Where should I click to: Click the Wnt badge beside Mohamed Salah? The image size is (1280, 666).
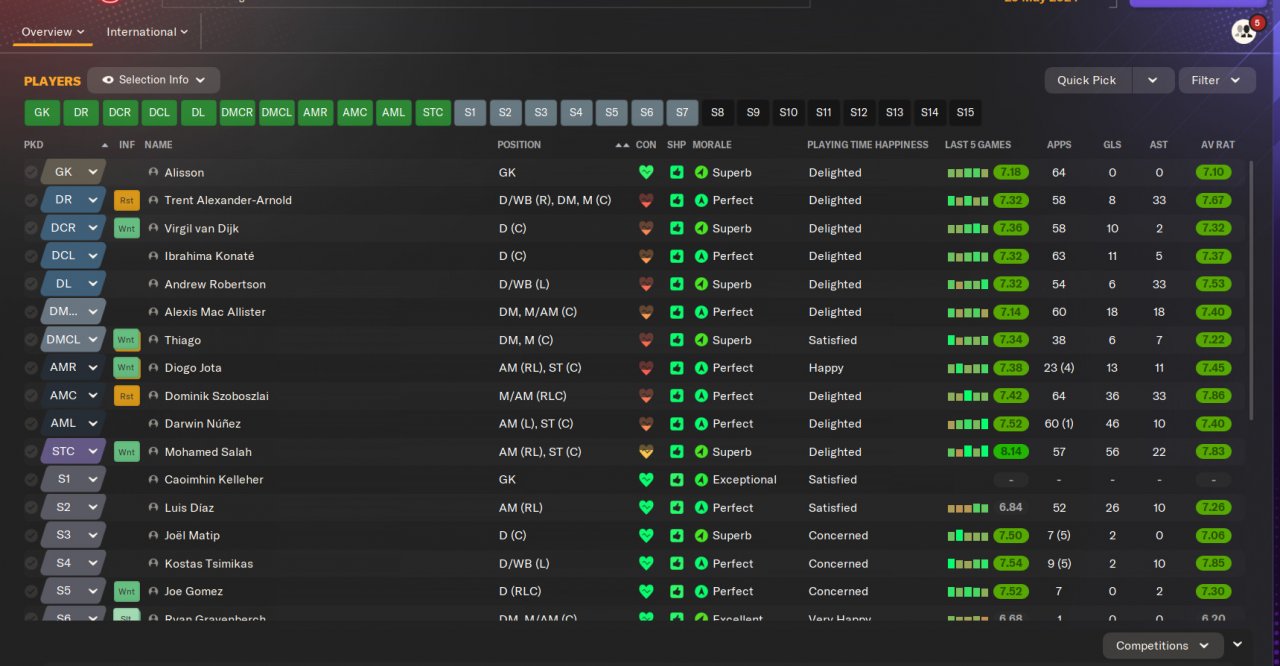point(126,452)
